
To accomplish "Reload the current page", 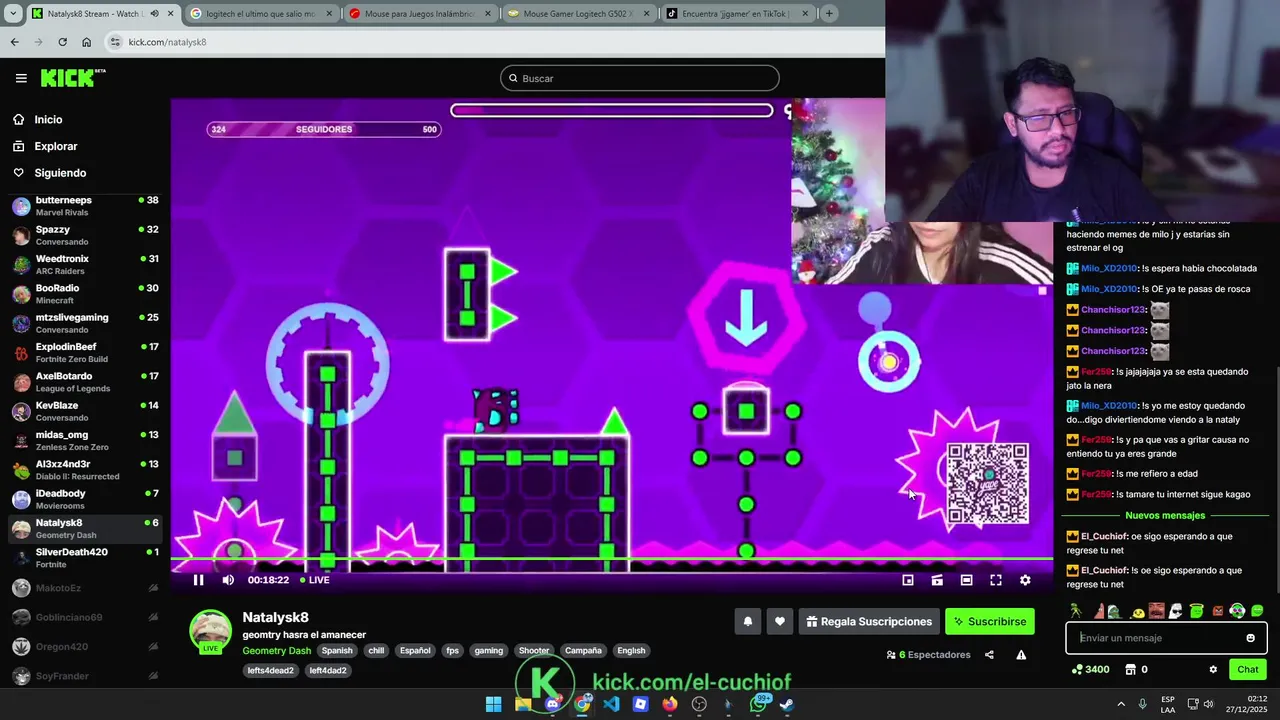I will (x=62, y=42).
